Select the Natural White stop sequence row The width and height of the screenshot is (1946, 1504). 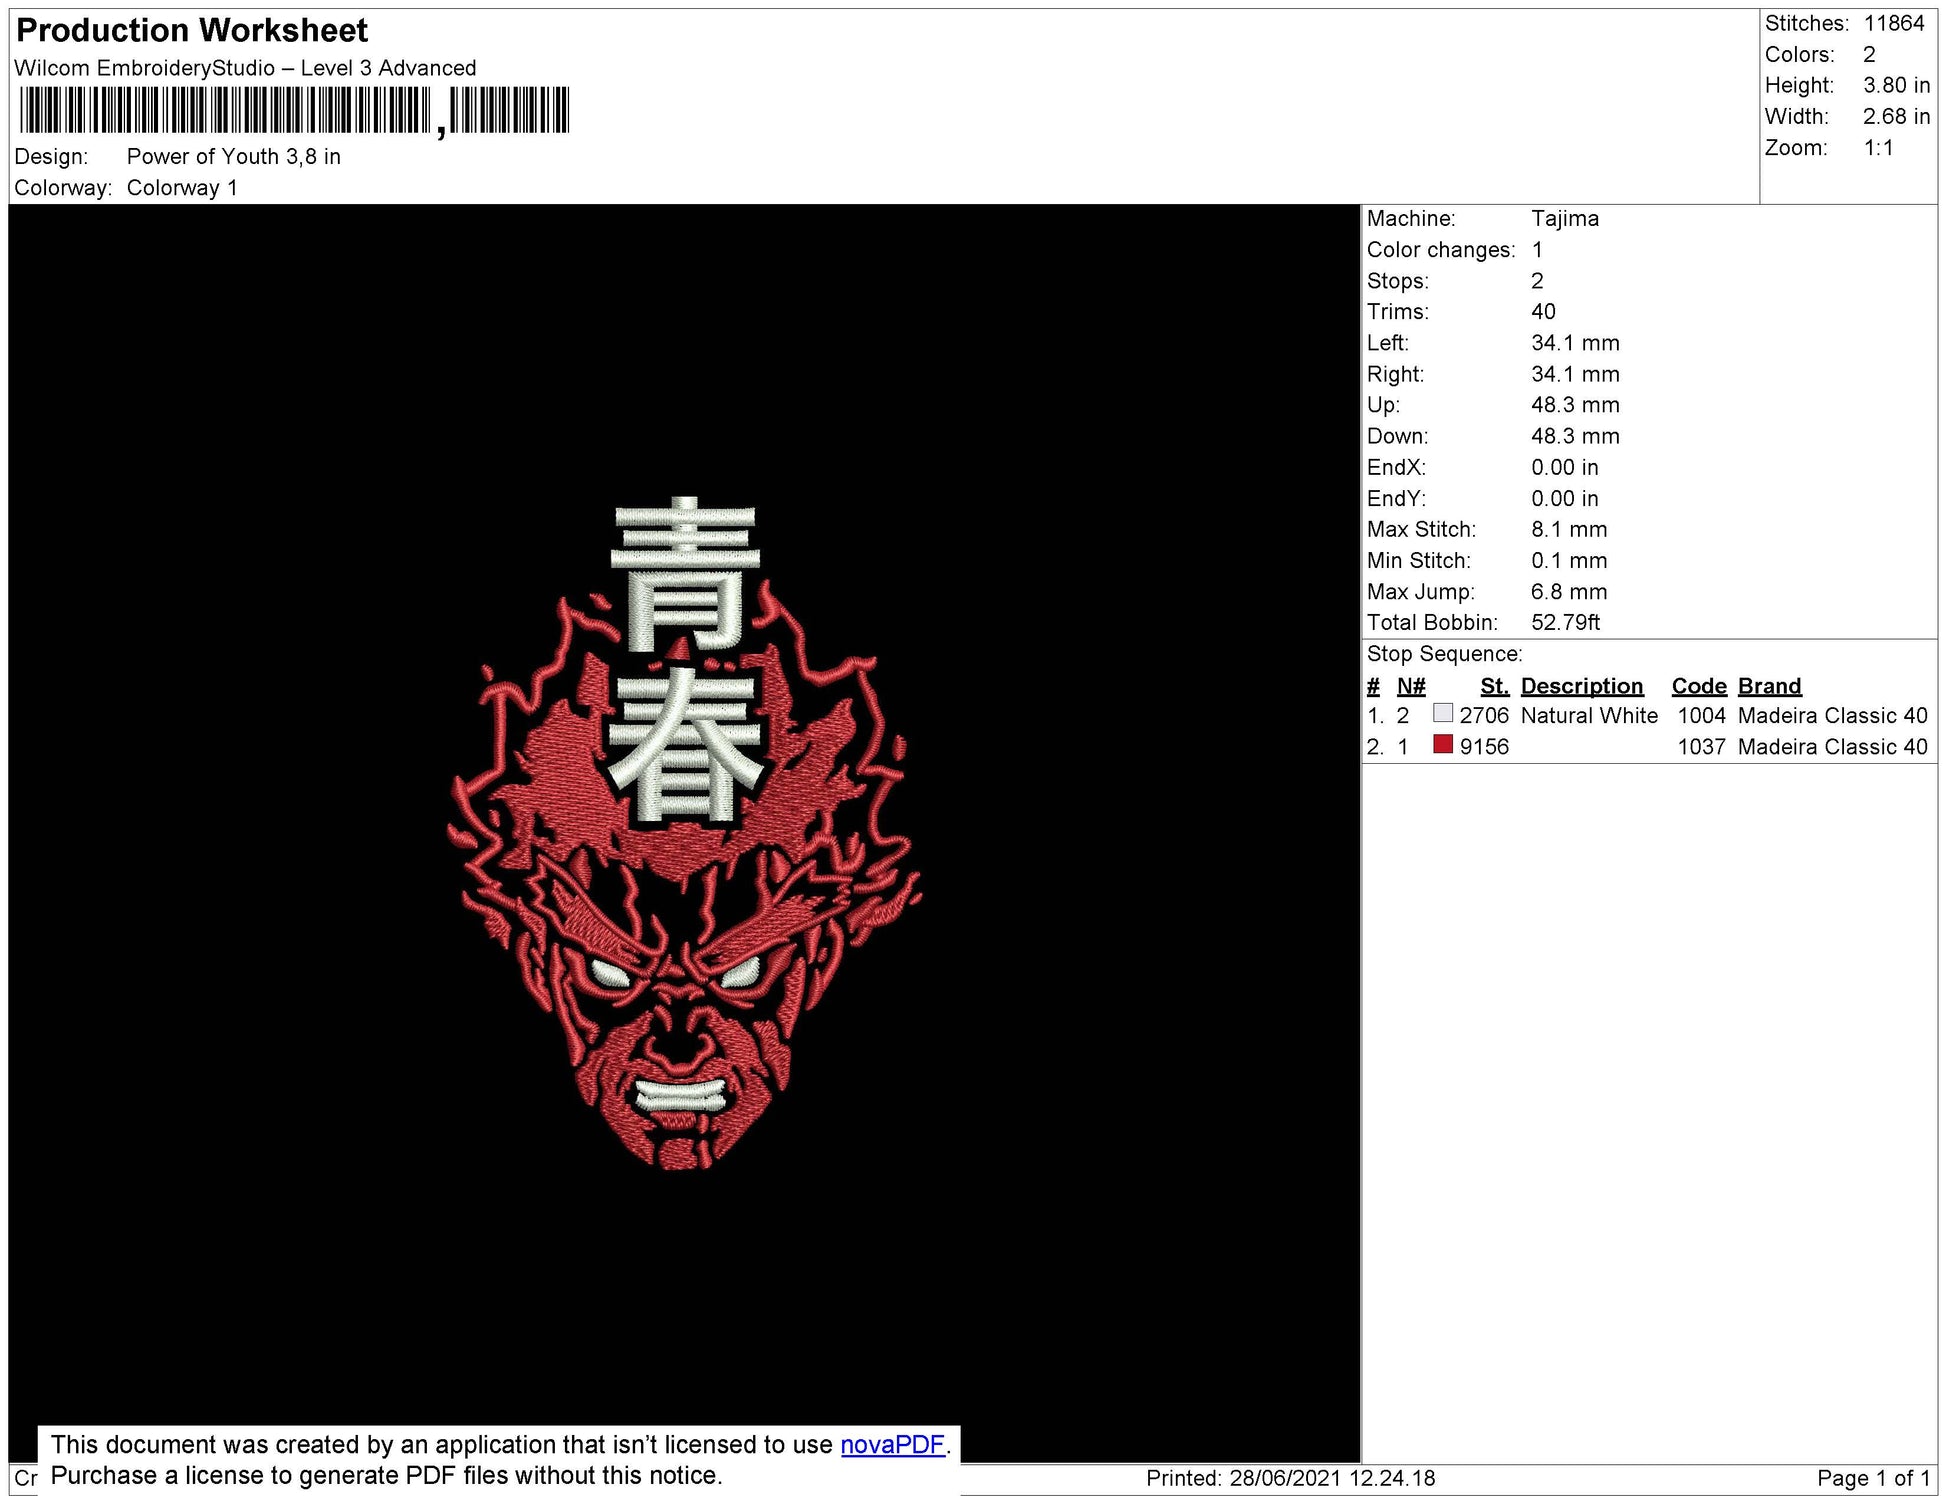click(1647, 715)
